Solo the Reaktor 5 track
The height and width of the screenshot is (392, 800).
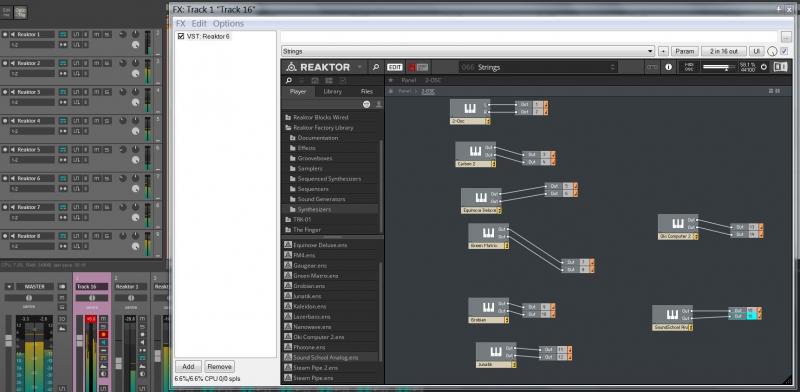click(x=107, y=150)
